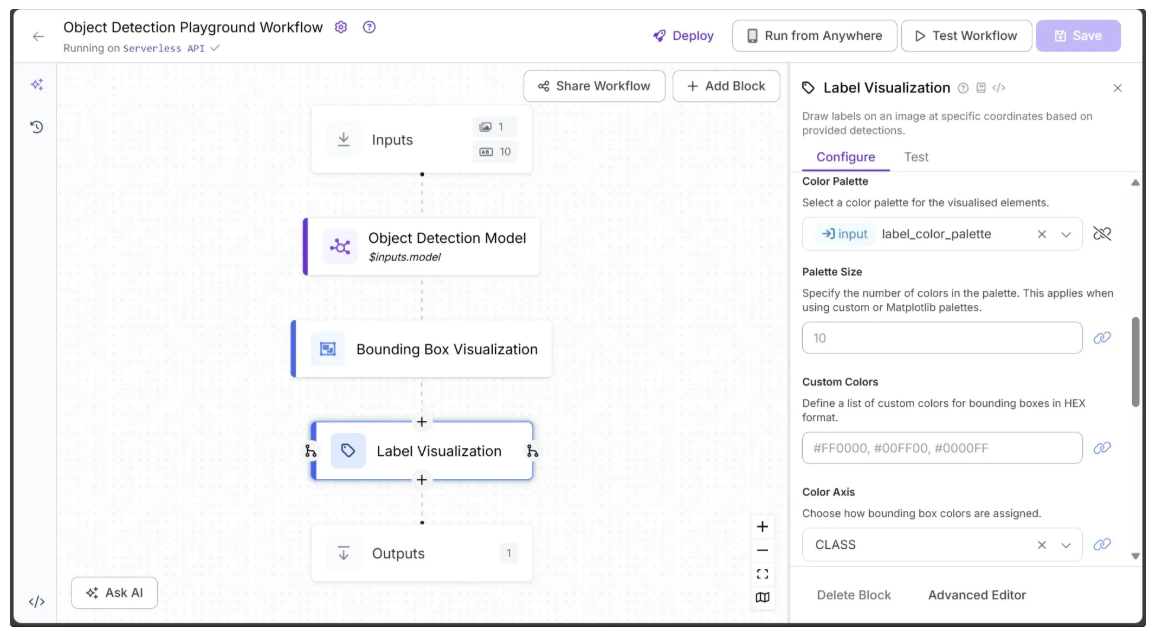Open workflow settings gear icon
This screenshot has width=1166, height=640.
(x=341, y=27)
